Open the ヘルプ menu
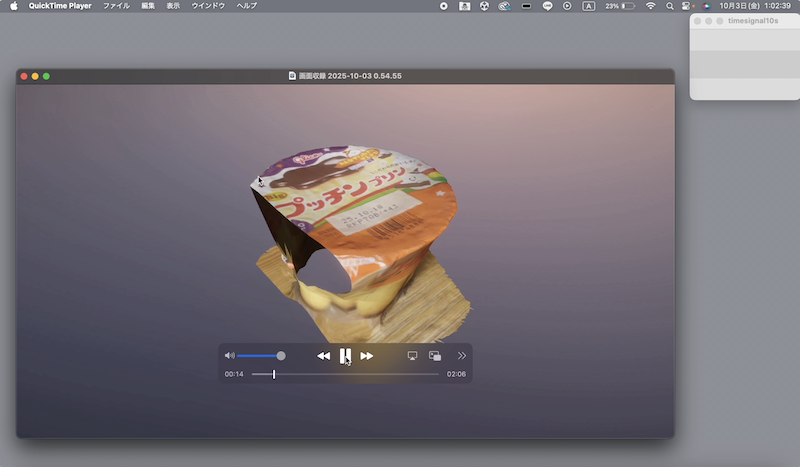 [246, 6]
